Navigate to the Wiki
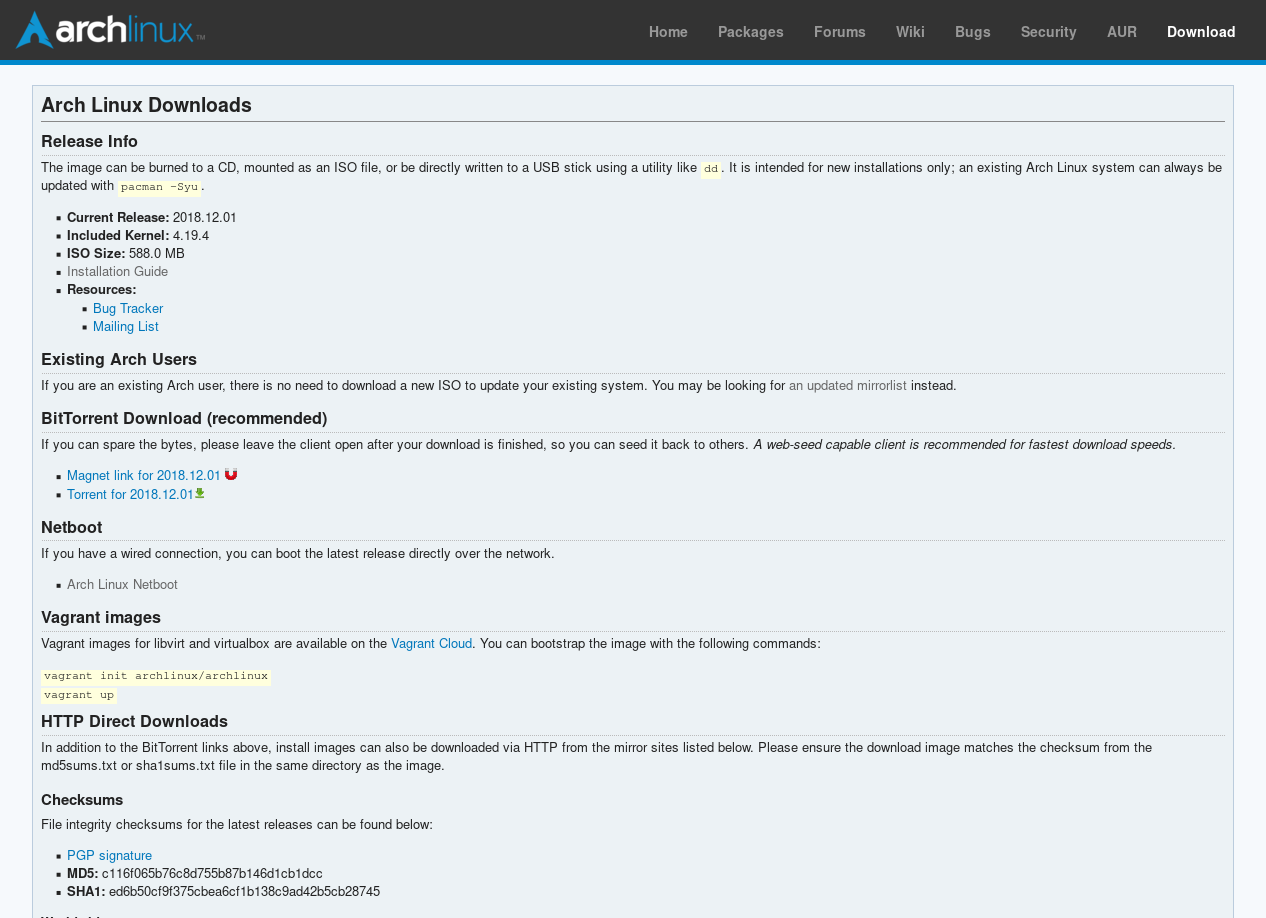 tap(910, 32)
